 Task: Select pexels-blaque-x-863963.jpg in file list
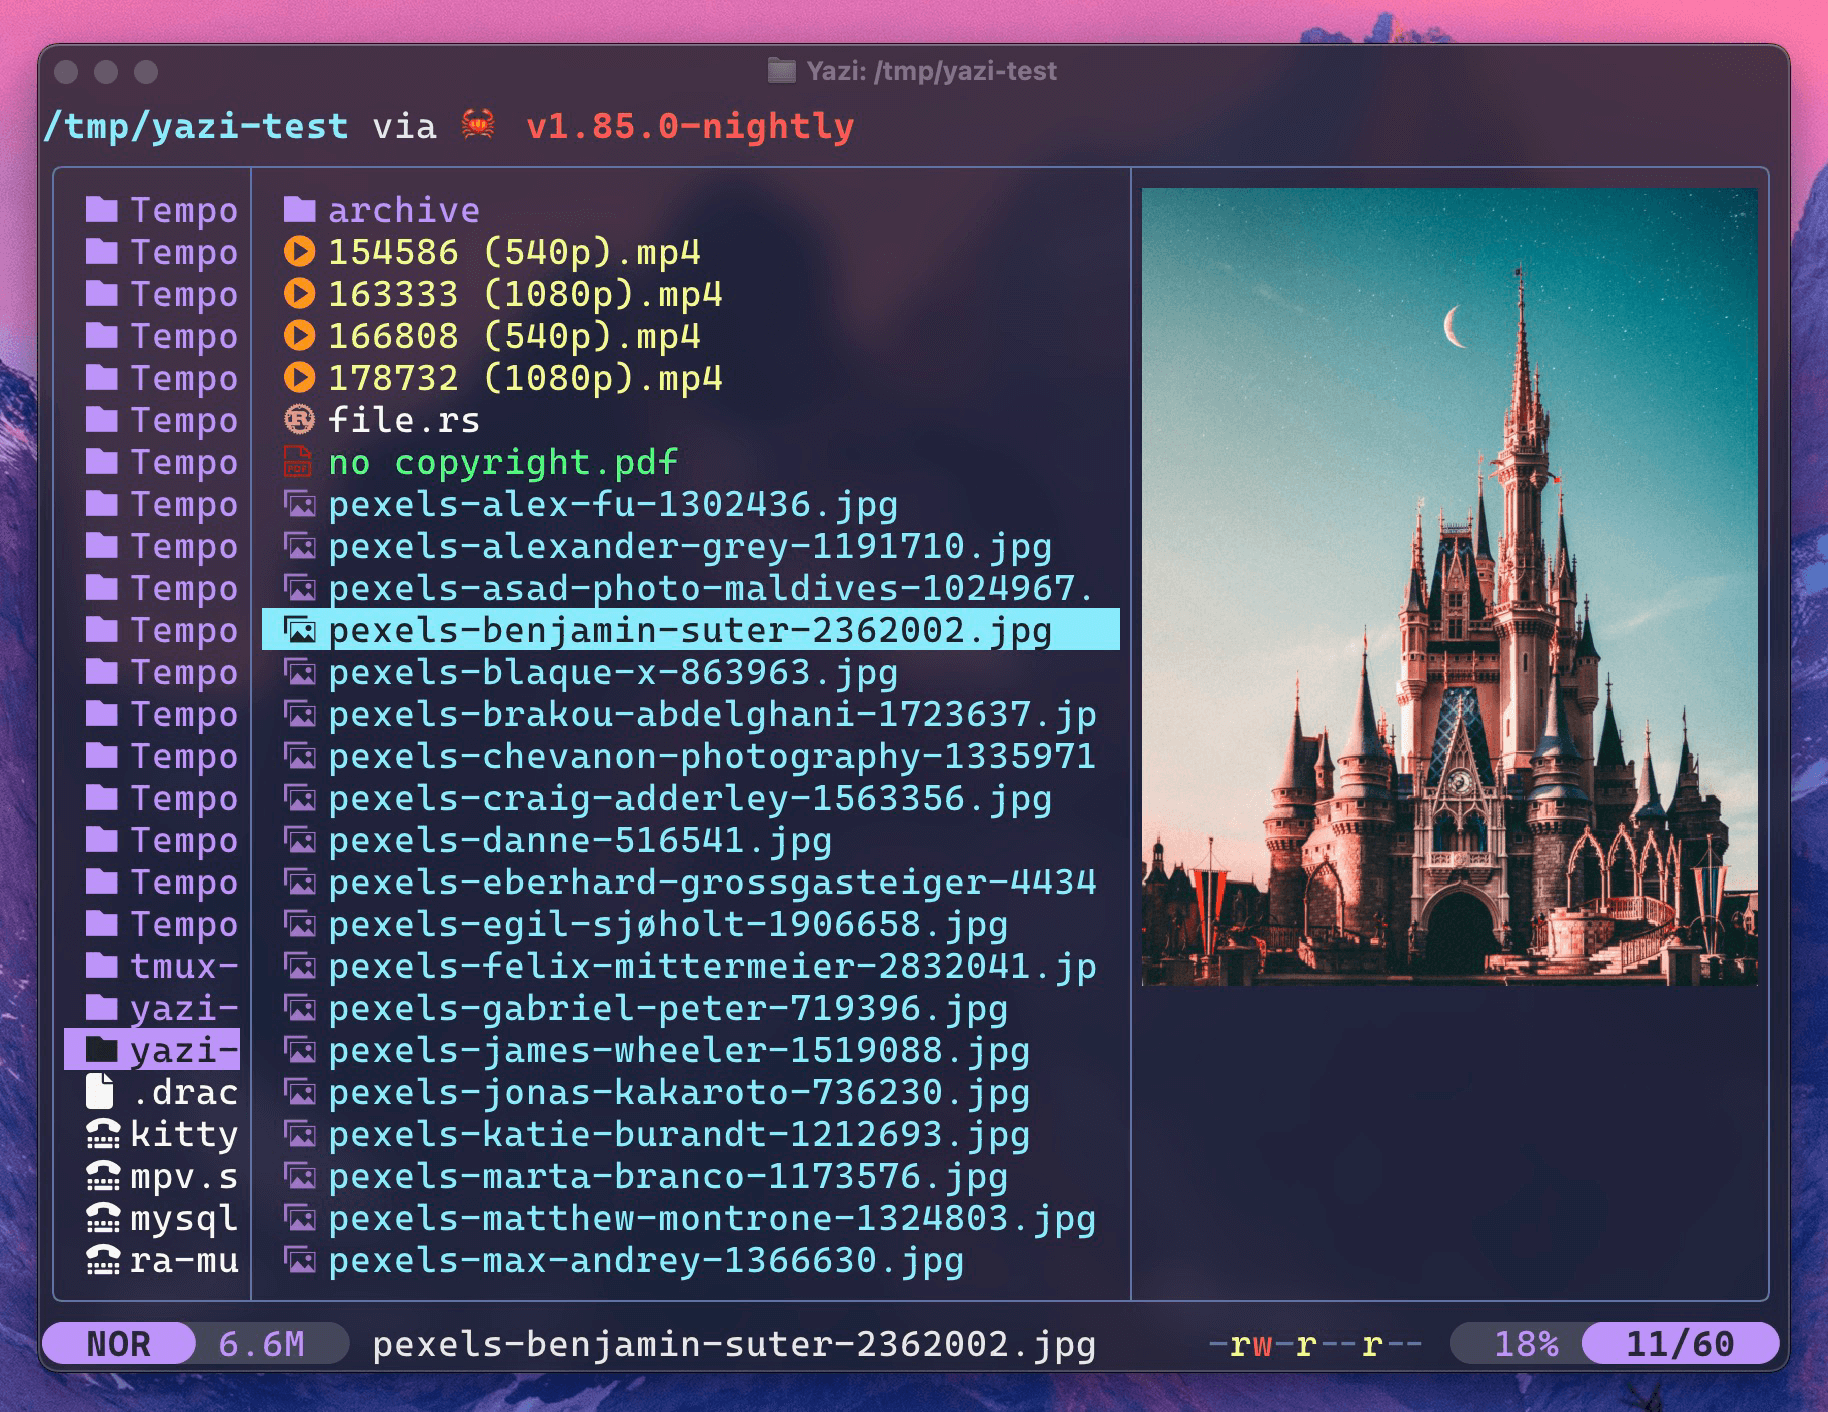click(x=612, y=672)
